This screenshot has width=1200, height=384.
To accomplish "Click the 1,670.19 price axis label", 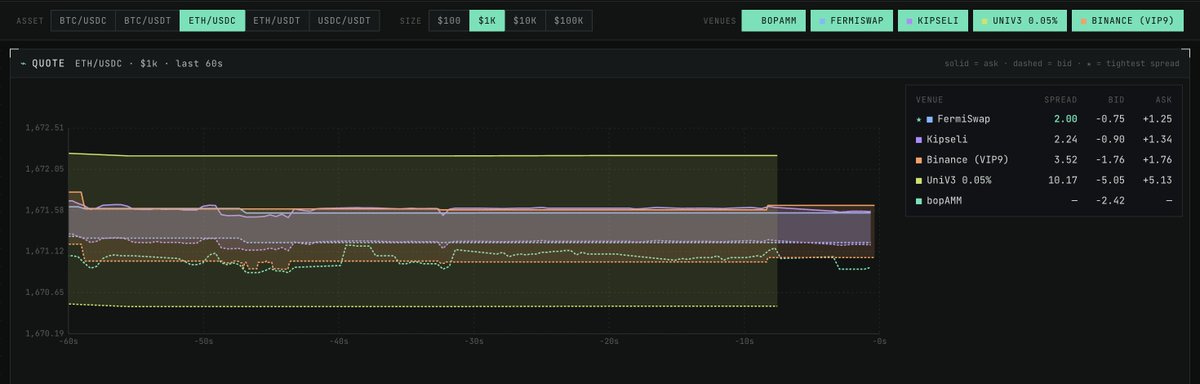I will point(45,333).
